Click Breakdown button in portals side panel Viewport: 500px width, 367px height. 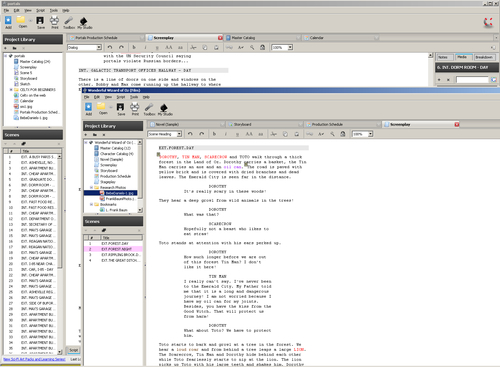[x=484, y=57]
